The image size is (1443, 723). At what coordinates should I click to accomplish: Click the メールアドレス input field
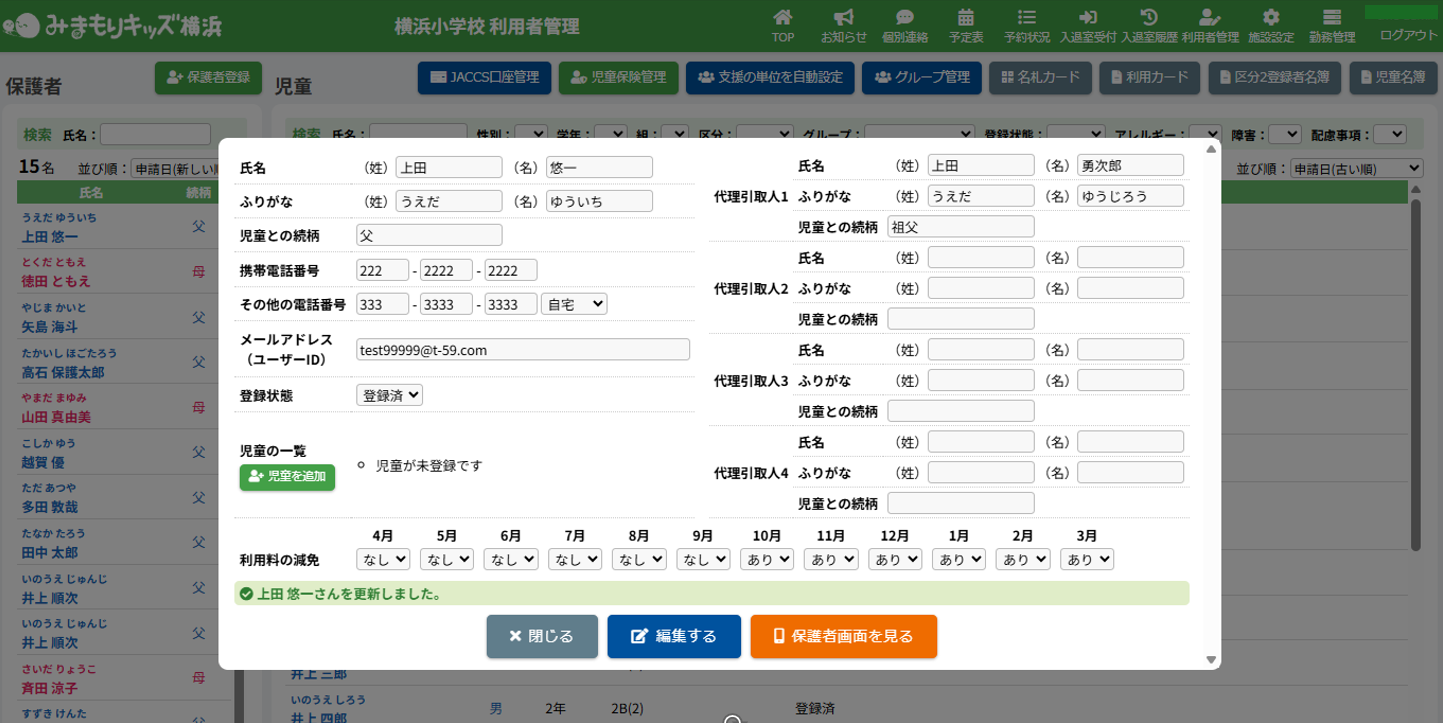(522, 349)
